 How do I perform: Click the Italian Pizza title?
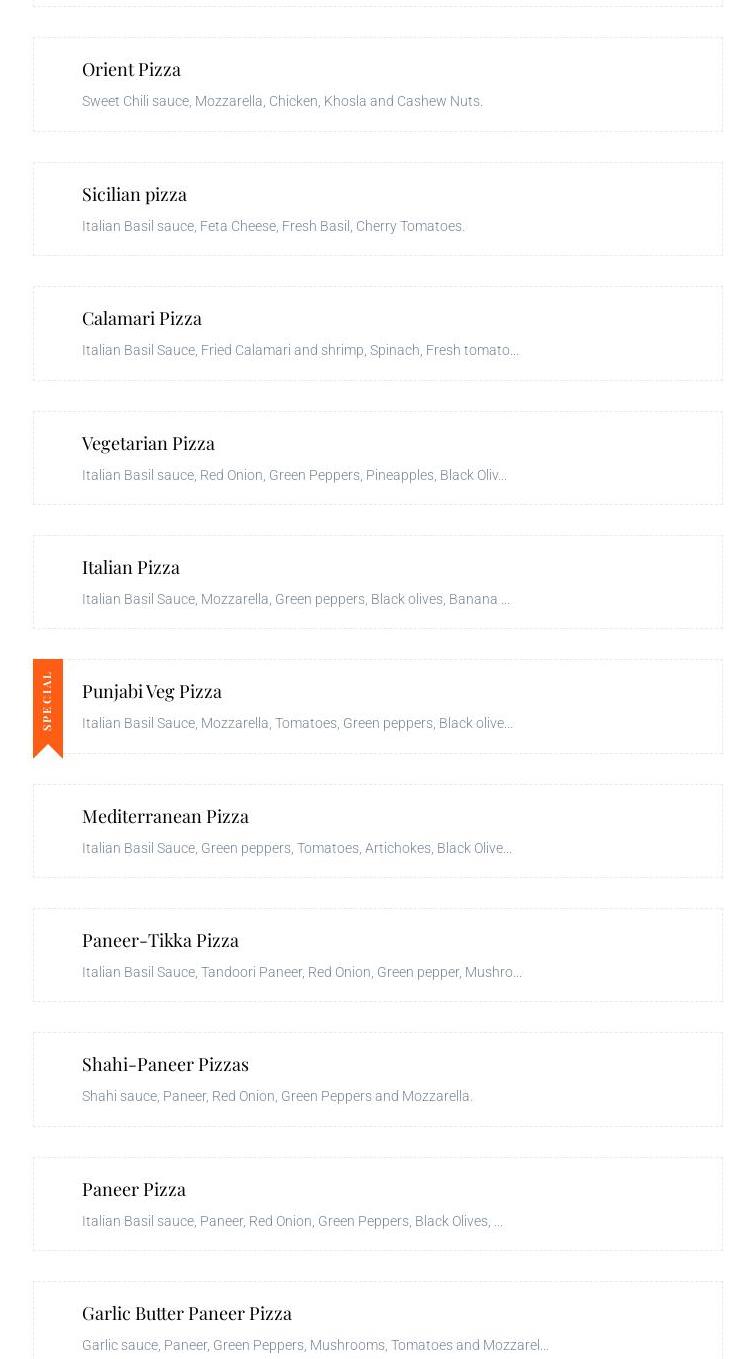click(131, 567)
